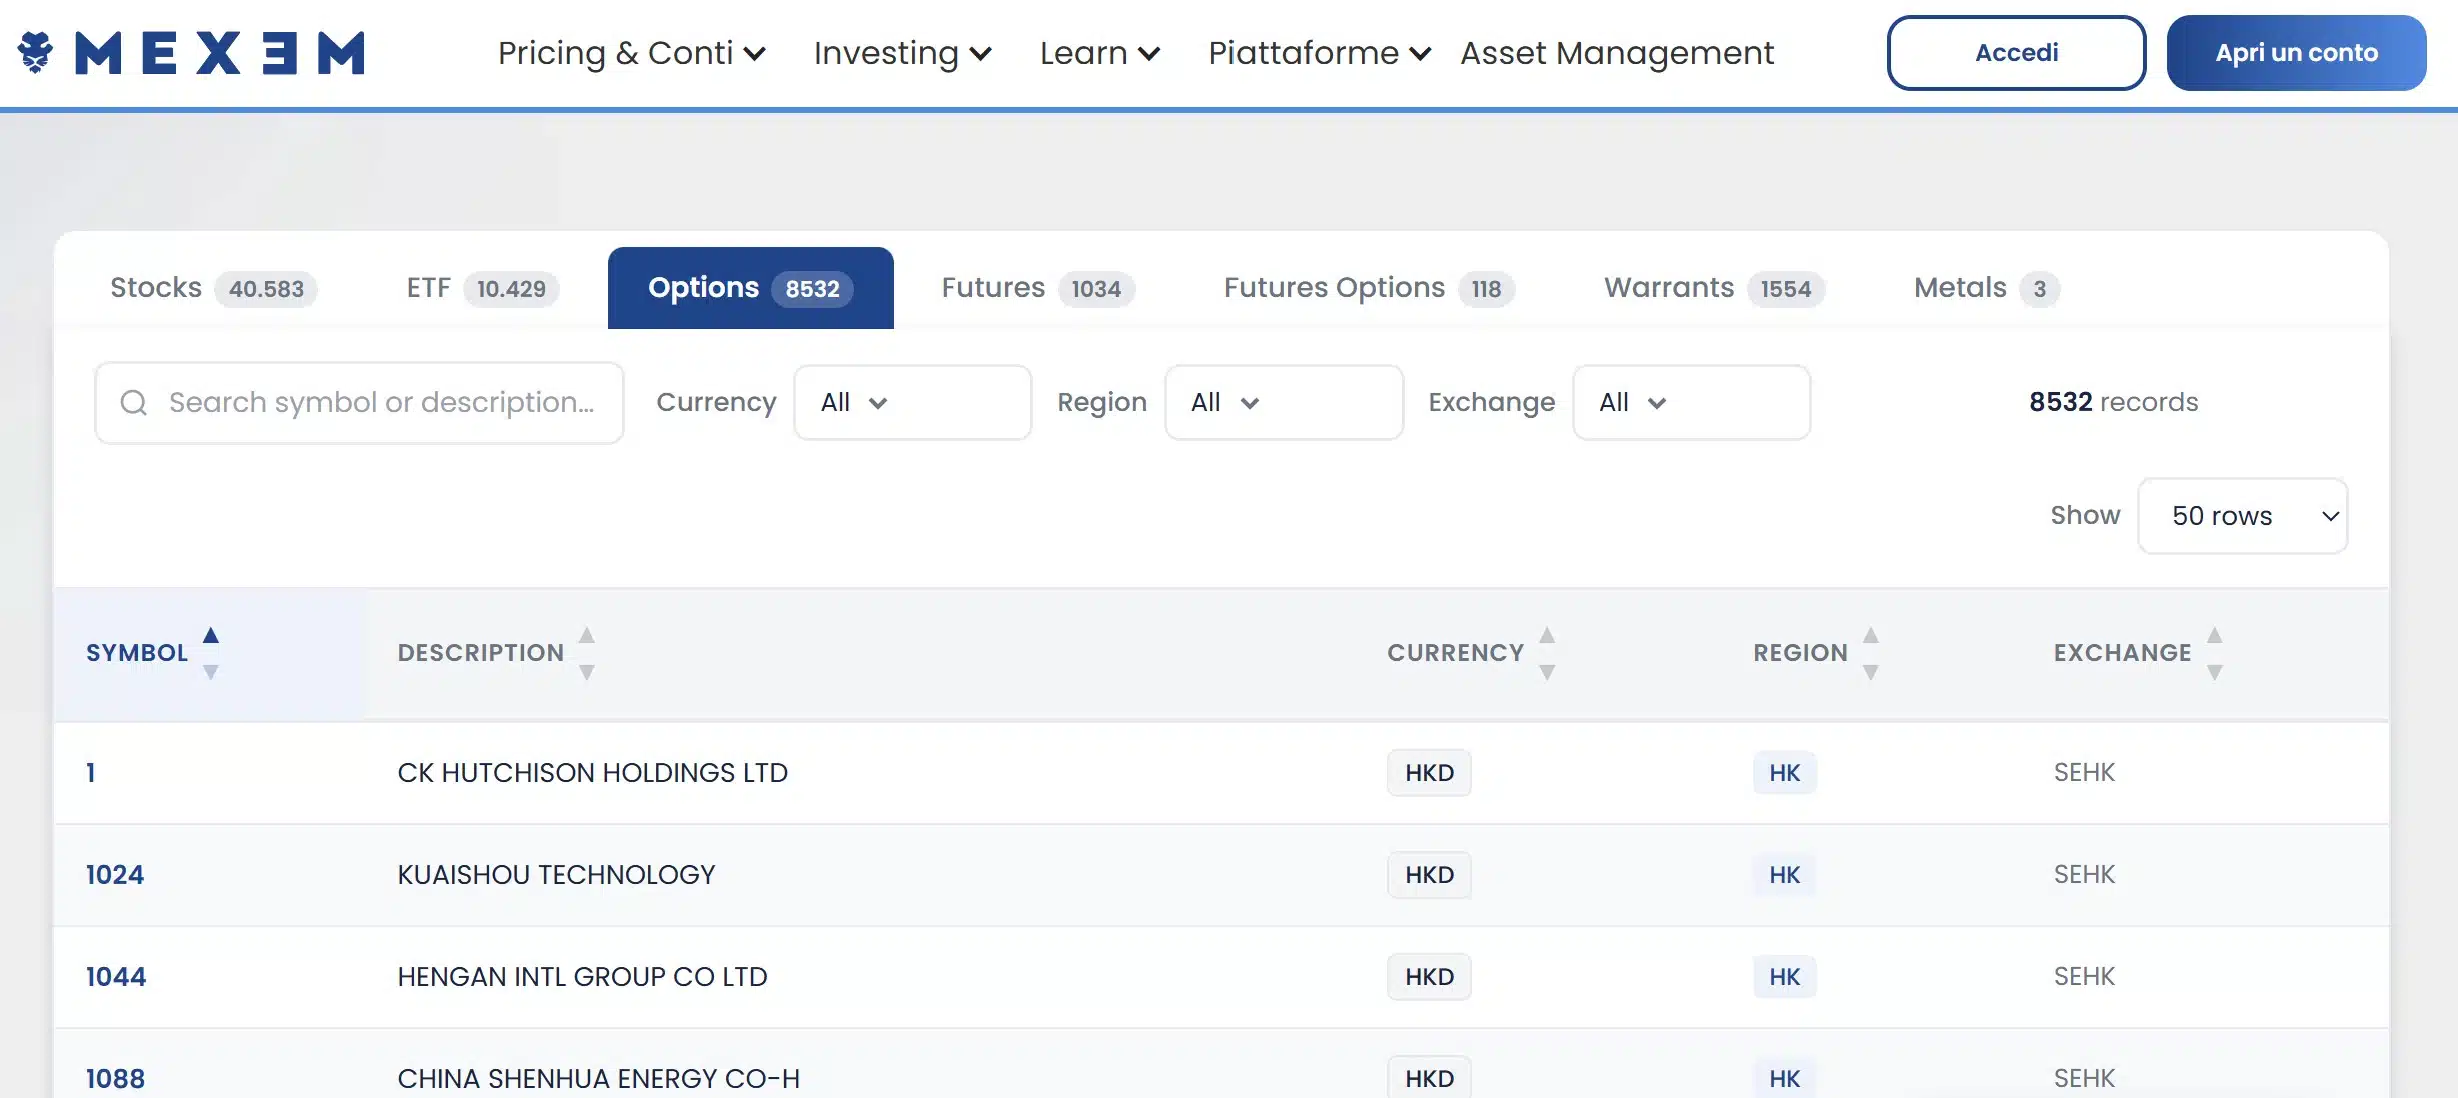Sort Description column using its sort arrows
2458x1098 pixels.
pyautogui.click(x=588, y=652)
